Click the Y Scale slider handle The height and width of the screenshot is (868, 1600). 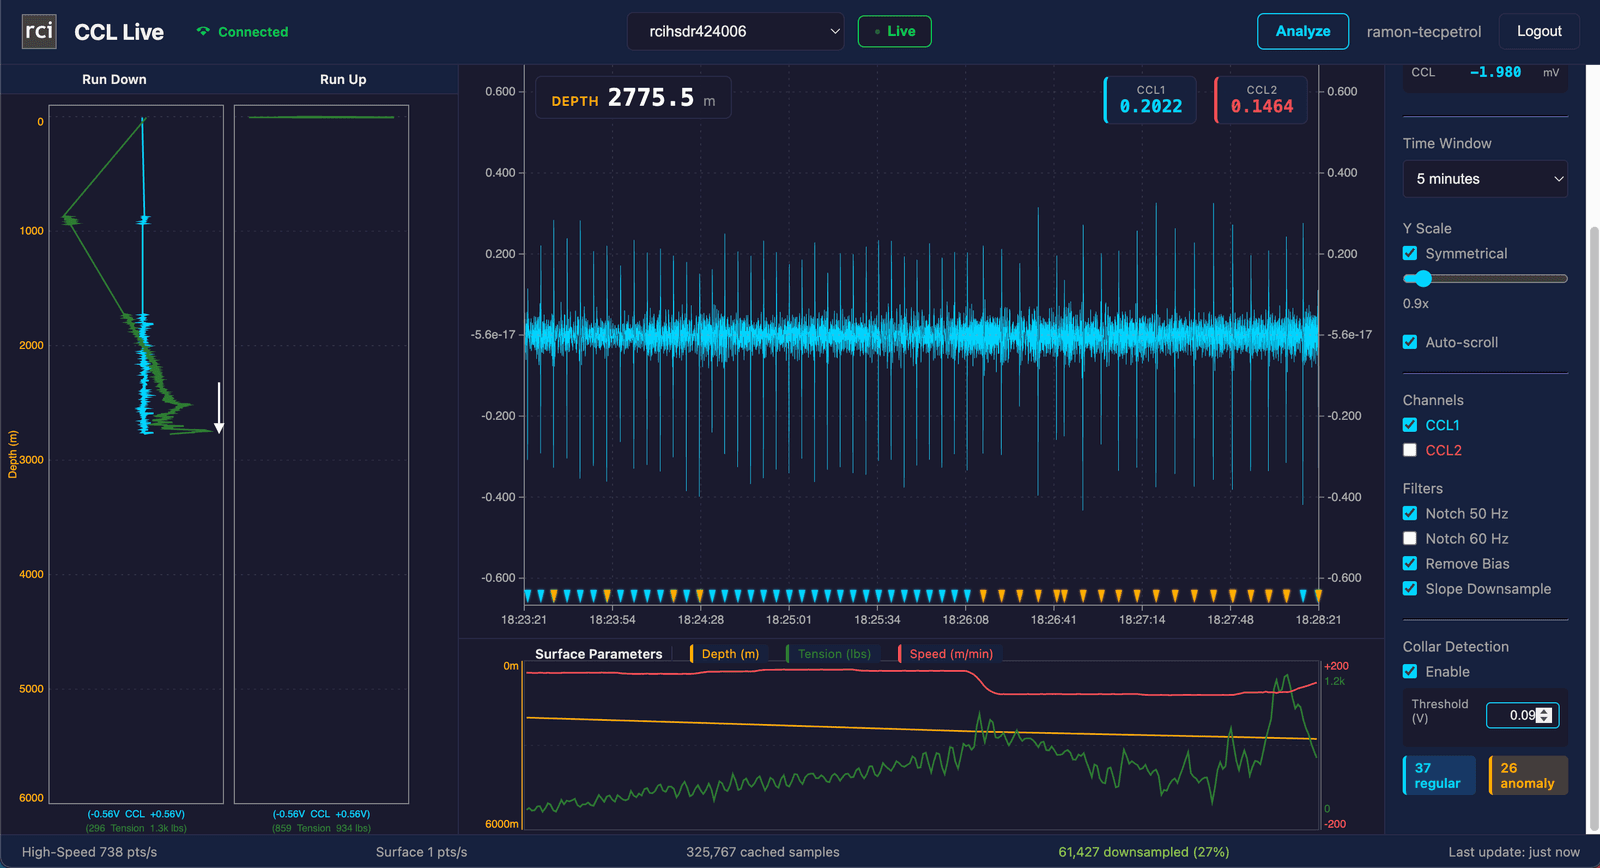point(1423,279)
